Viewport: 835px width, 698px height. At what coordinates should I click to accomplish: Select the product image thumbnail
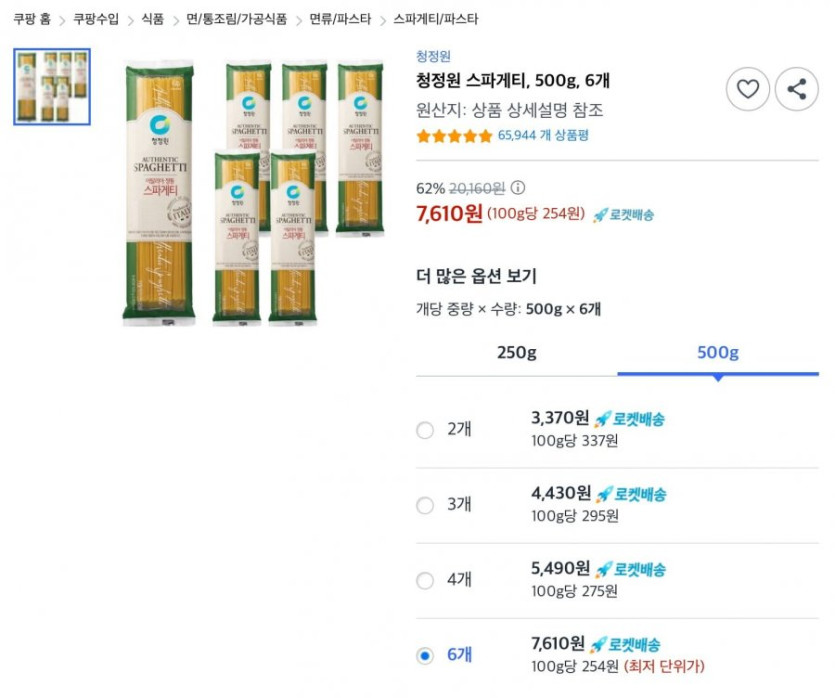(52, 87)
